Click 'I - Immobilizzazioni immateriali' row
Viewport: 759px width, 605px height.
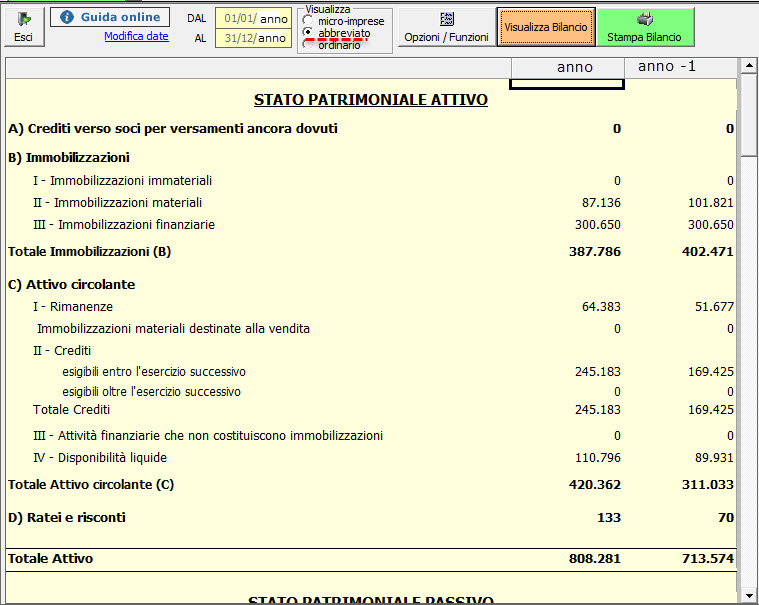(x=371, y=181)
